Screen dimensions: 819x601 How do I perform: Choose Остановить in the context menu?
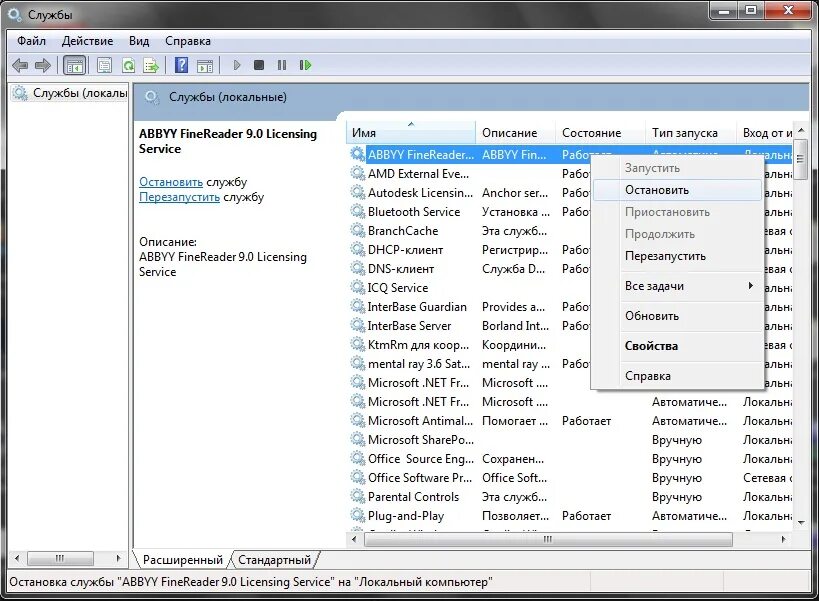(677, 190)
